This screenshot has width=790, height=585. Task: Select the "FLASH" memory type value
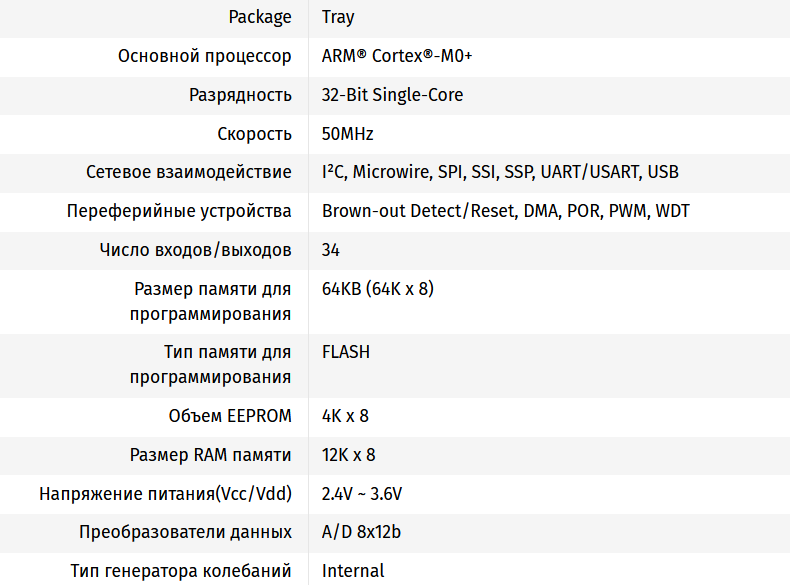tap(346, 352)
